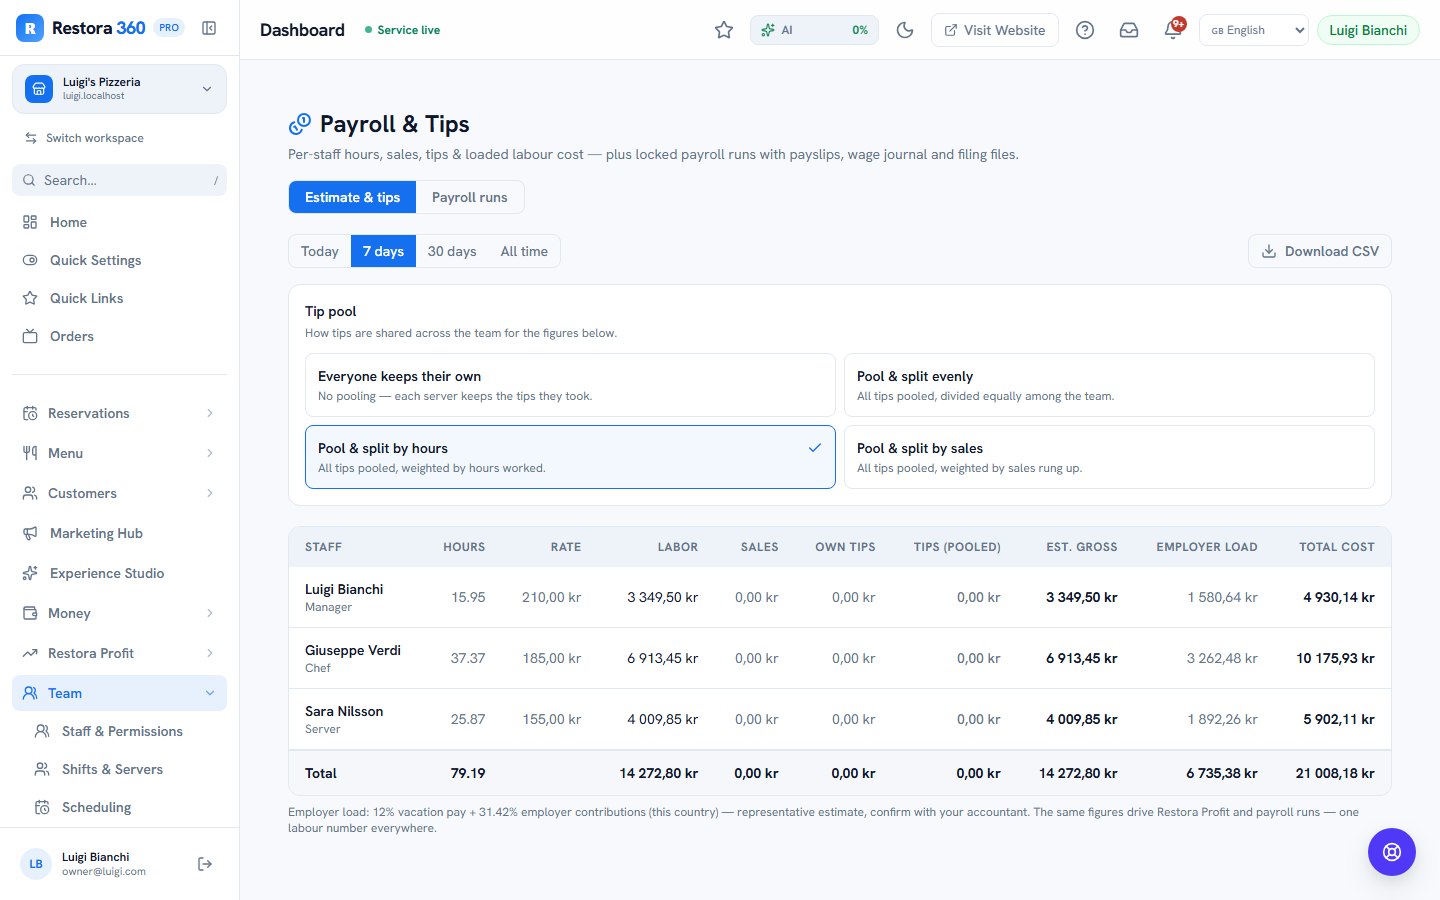This screenshot has width=1440, height=900.
Task: Click the Marketing Hub megaphone icon
Action: click(30, 533)
